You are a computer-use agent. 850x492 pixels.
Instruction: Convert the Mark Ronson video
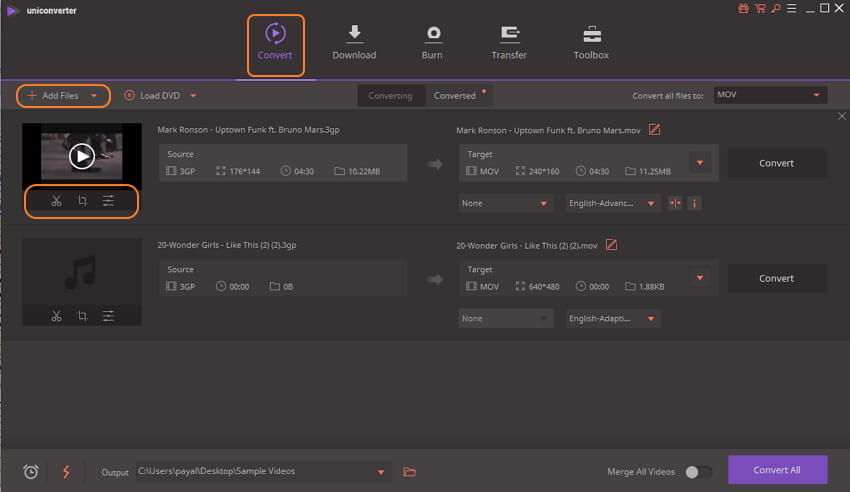pyautogui.click(x=777, y=163)
